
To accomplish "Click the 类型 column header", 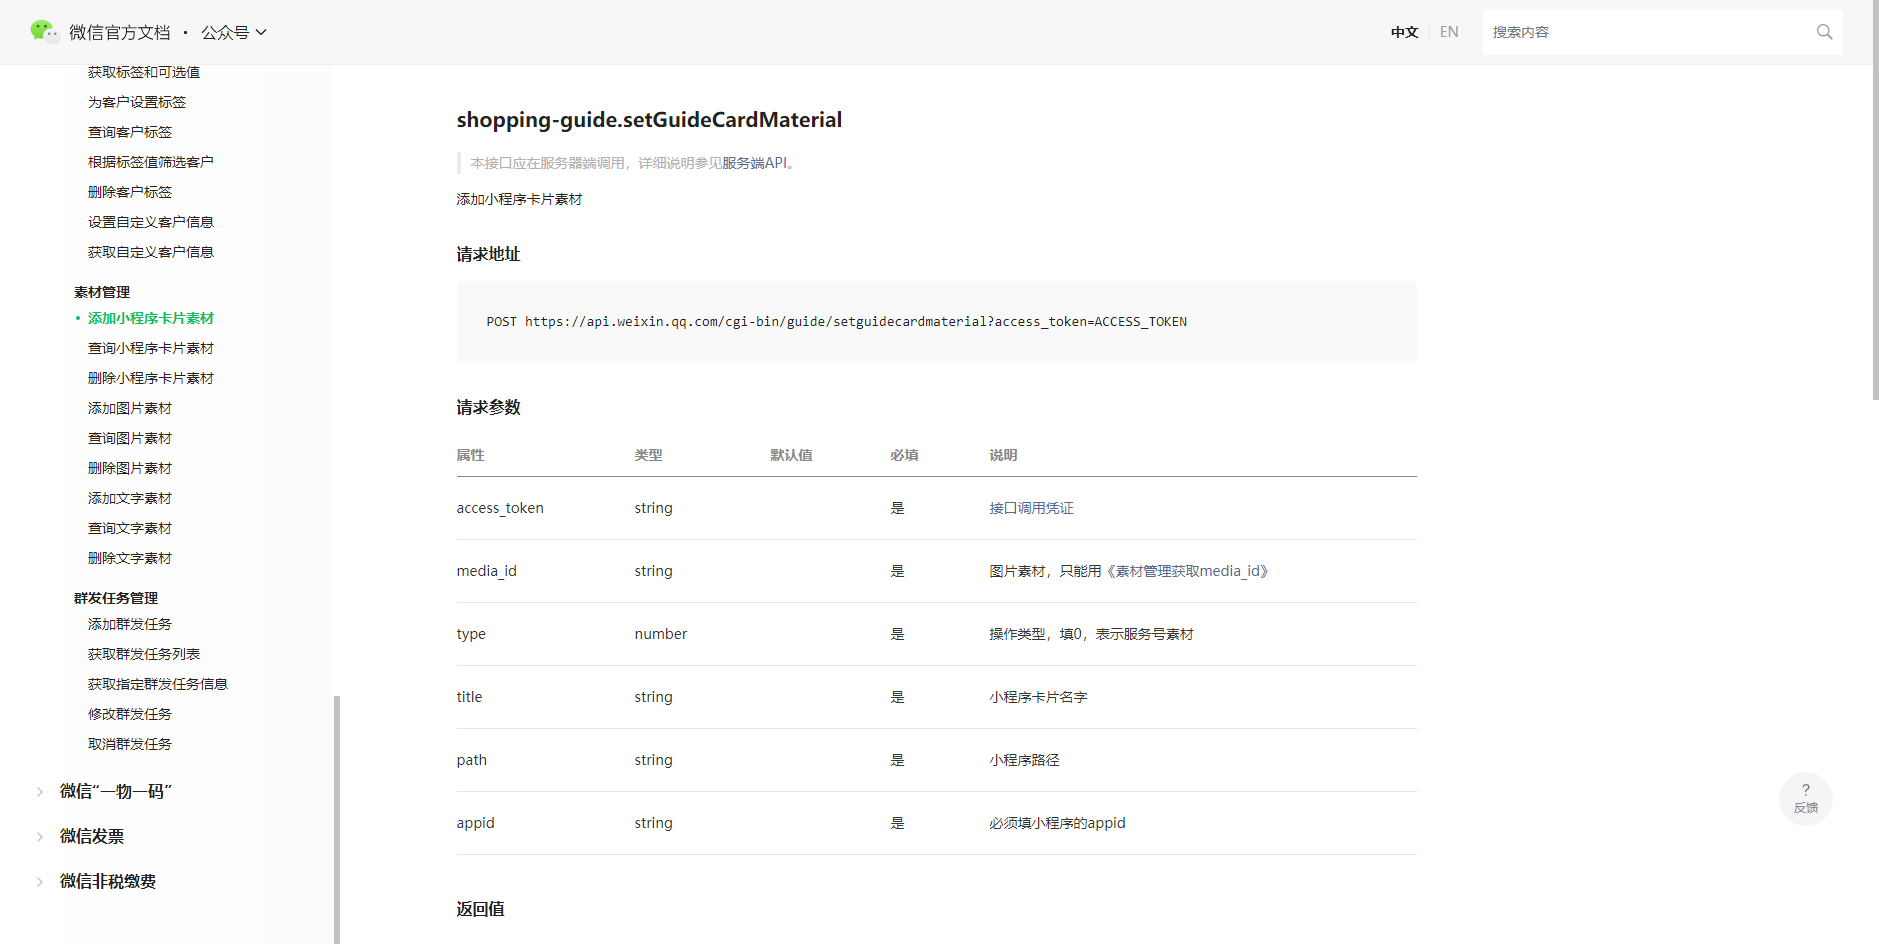I will (x=648, y=455).
